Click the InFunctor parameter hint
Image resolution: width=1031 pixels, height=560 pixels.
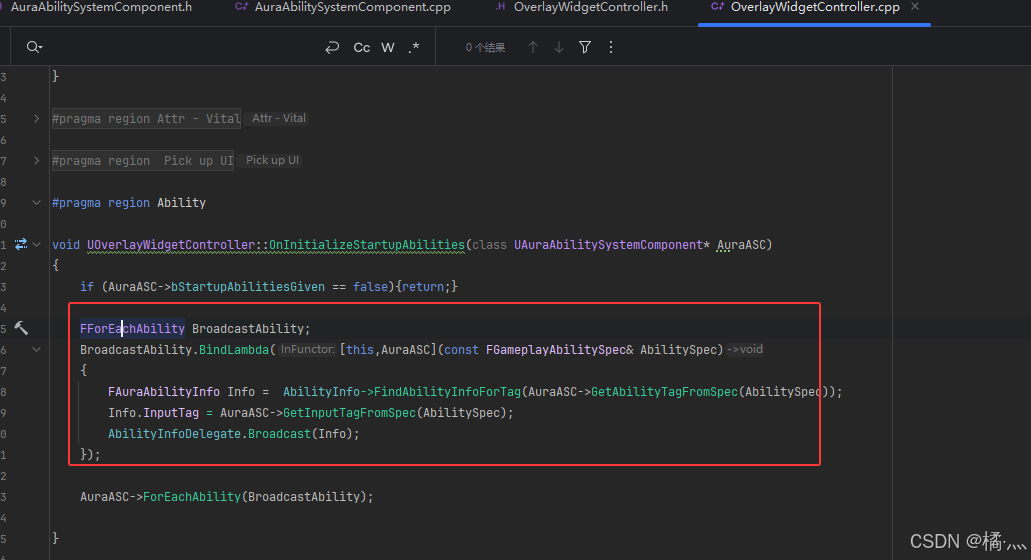[308, 349]
